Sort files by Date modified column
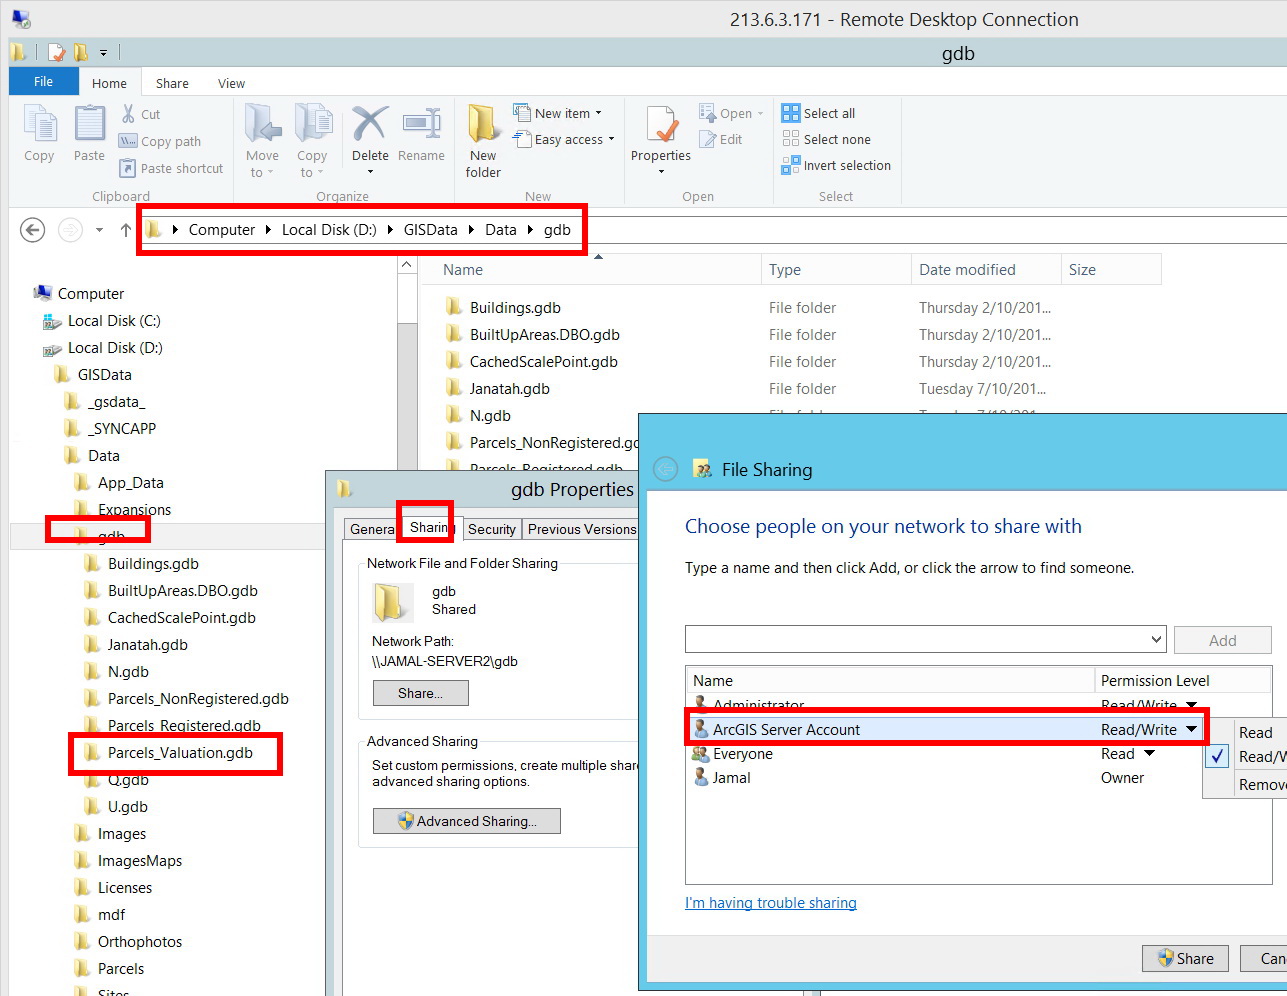The width and height of the screenshot is (1287, 996). (x=986, y=270)
